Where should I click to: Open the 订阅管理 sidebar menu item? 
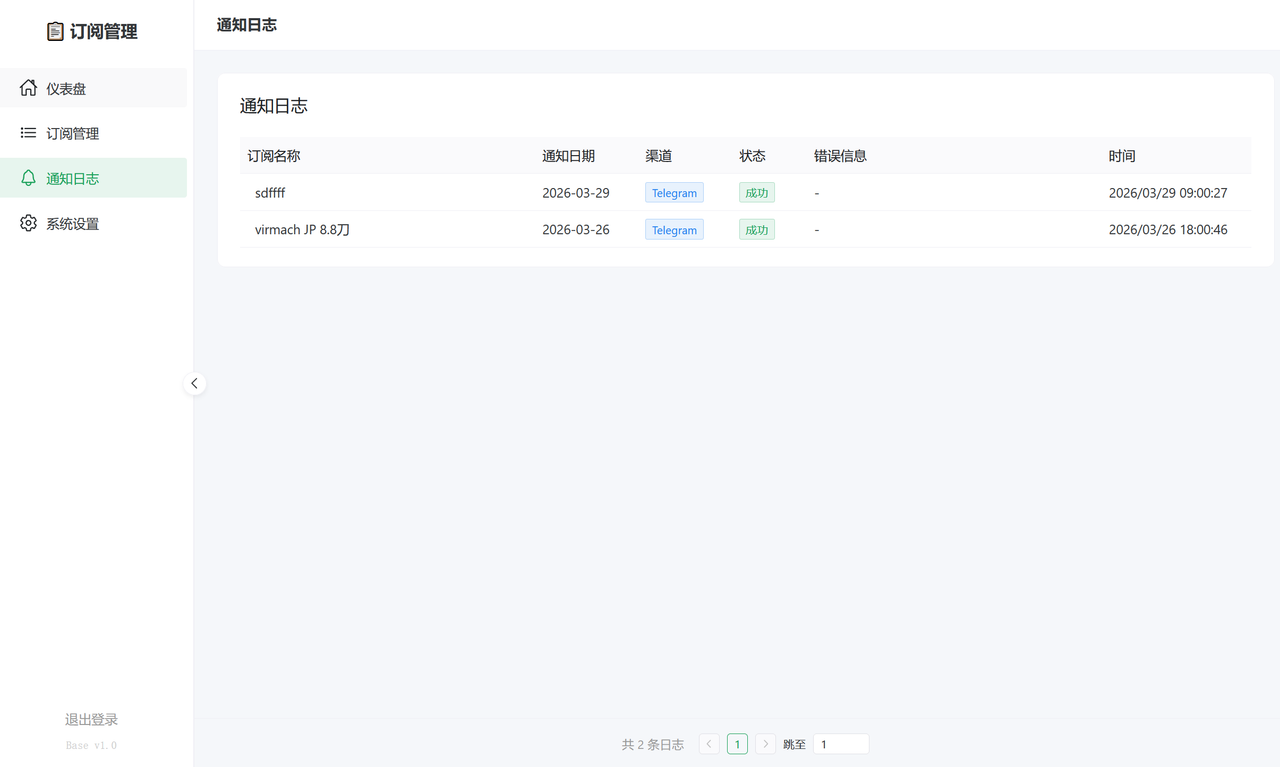(93, 133)
